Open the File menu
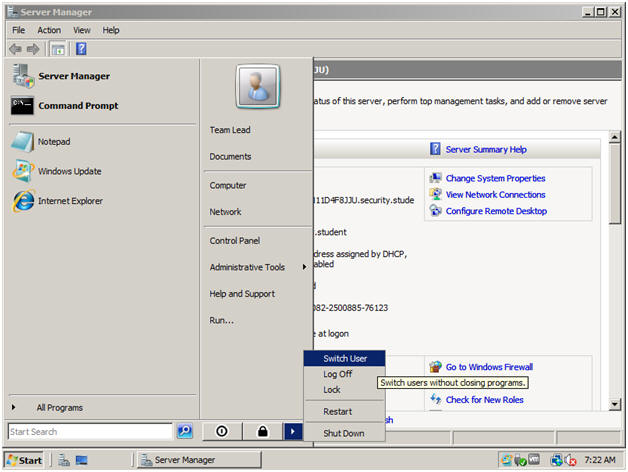 (18, 30)
